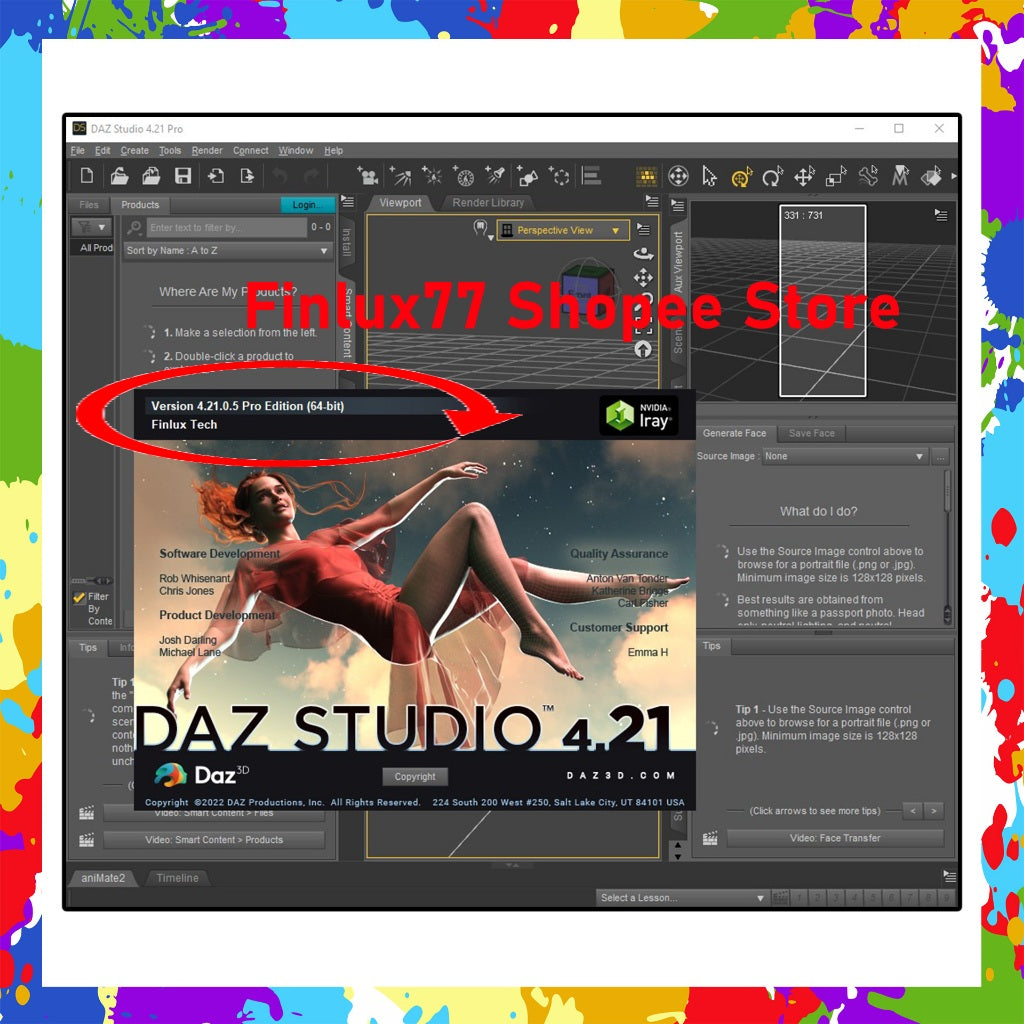Image resolution: width=1024 pixels, height=1024 pixels.
Task: Select the Node Selection pointer tool
Action: pos(710,176)
